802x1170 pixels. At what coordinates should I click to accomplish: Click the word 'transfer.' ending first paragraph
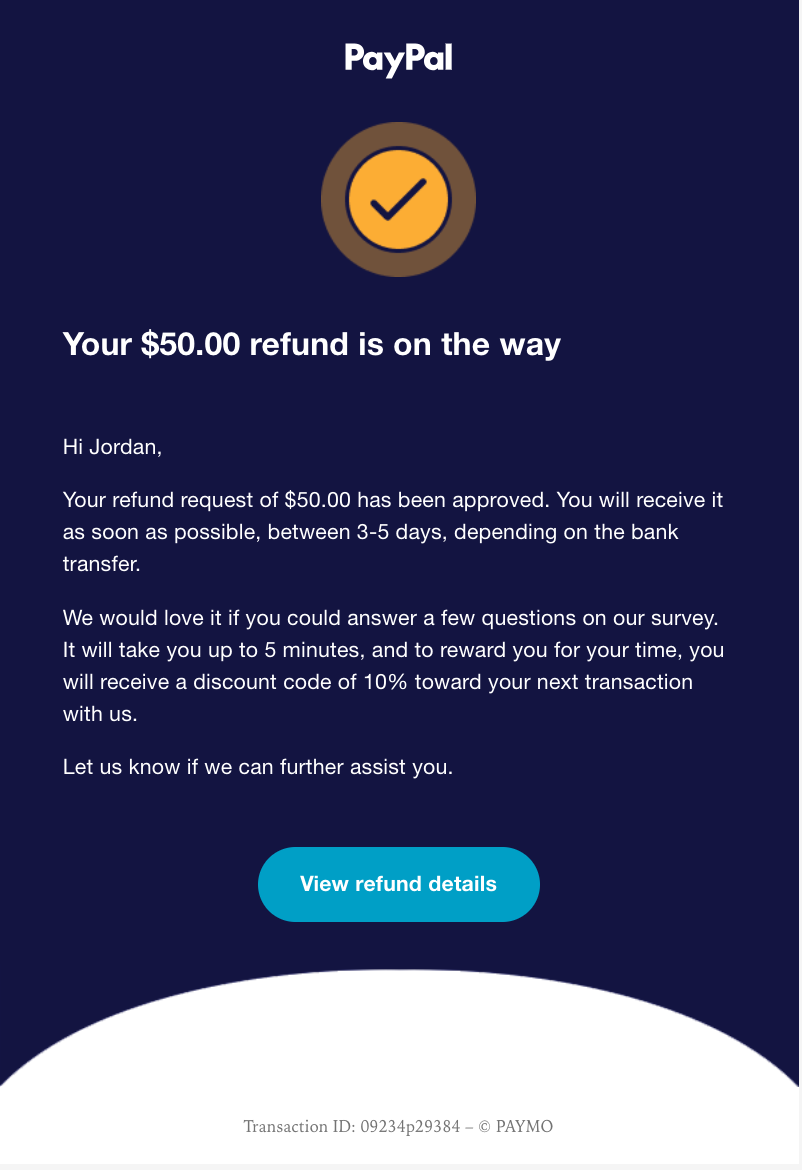pyautogui.click(x=101, y=564)
